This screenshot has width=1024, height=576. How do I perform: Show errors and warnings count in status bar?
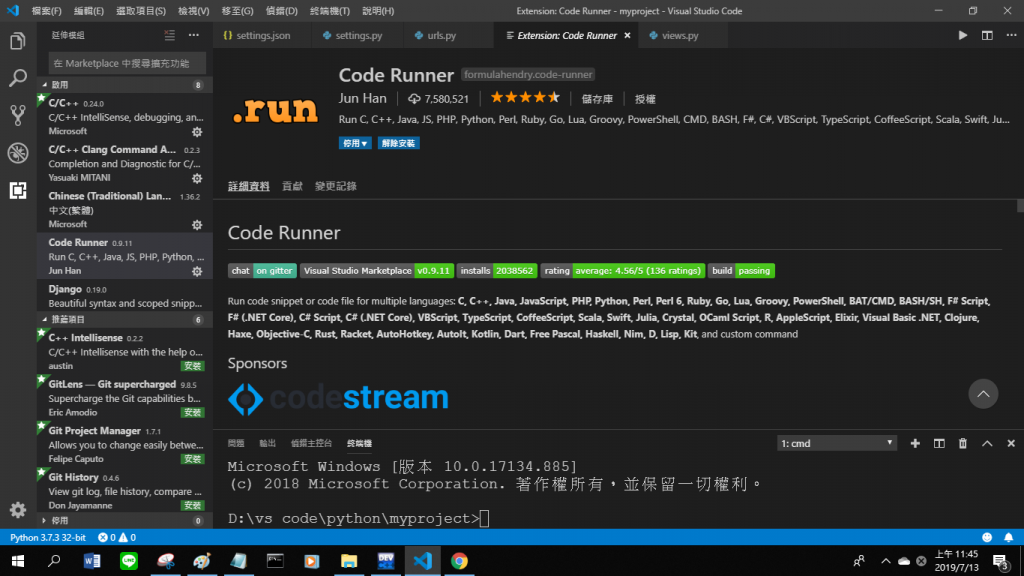pyautogui.click(x=116, y=537)
